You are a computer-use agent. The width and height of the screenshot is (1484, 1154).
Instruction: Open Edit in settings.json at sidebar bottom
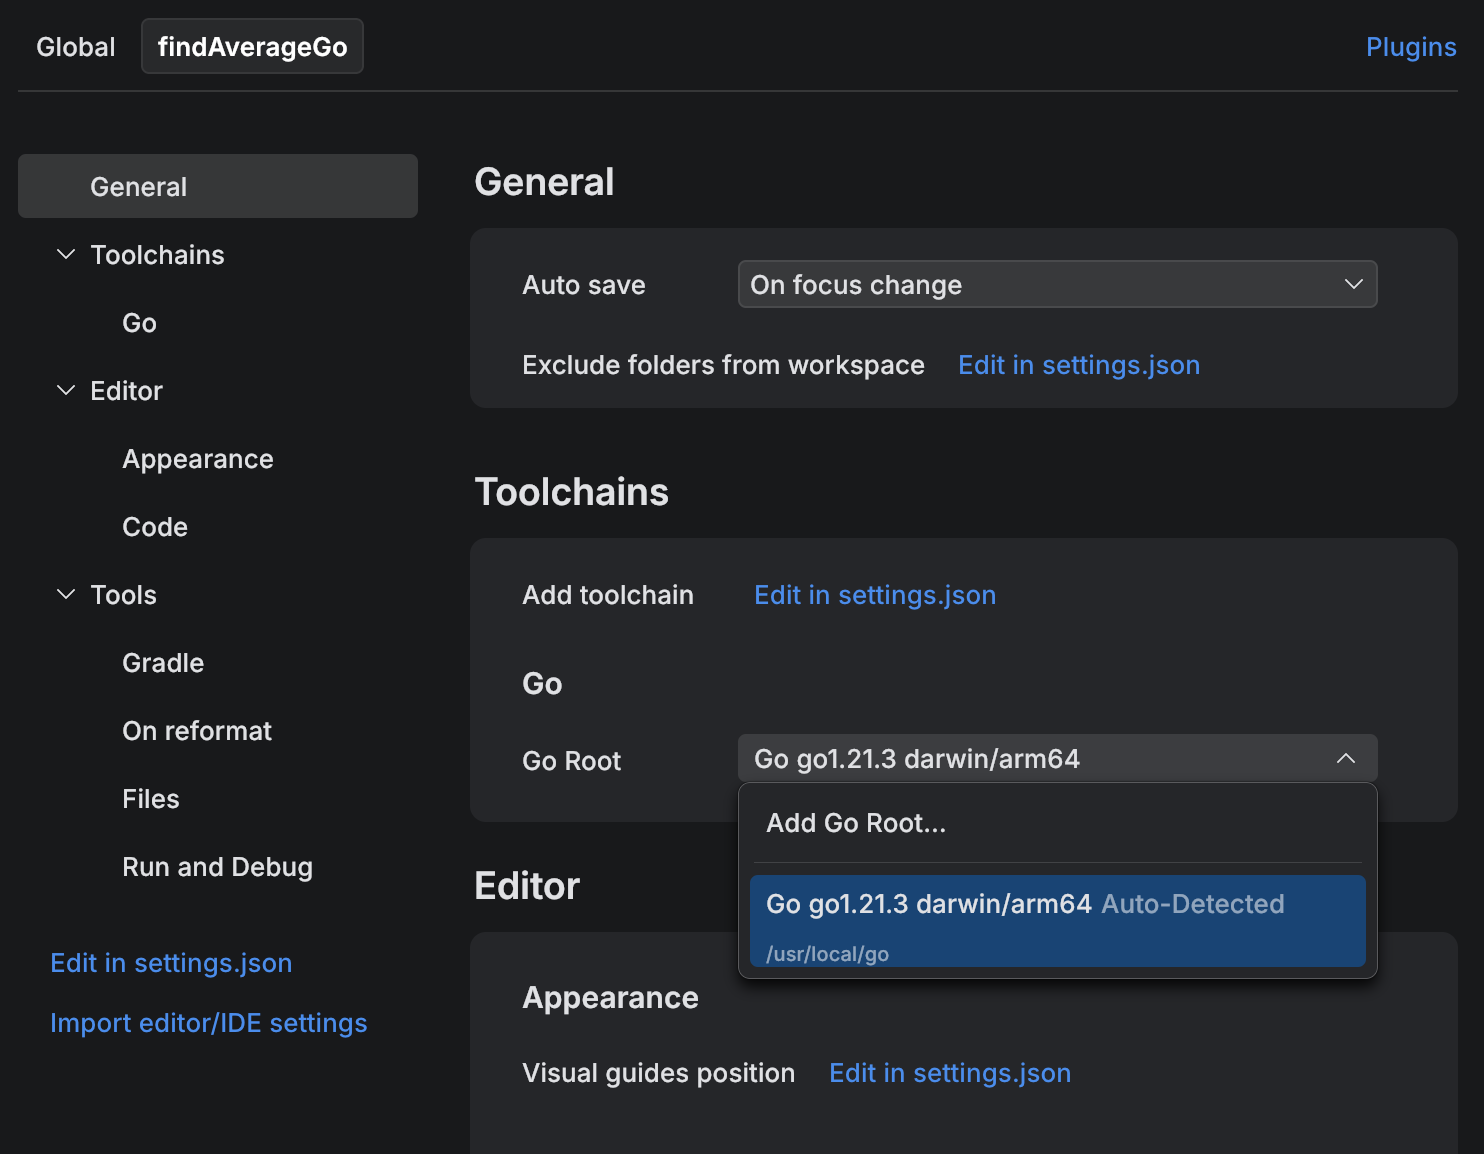(x=171, y=962)
